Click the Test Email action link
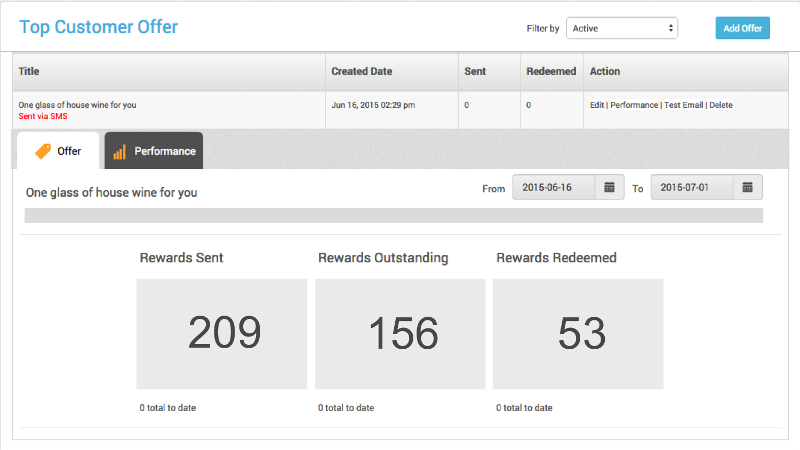This screenshot has height=450, width=800. click(683, 105)
